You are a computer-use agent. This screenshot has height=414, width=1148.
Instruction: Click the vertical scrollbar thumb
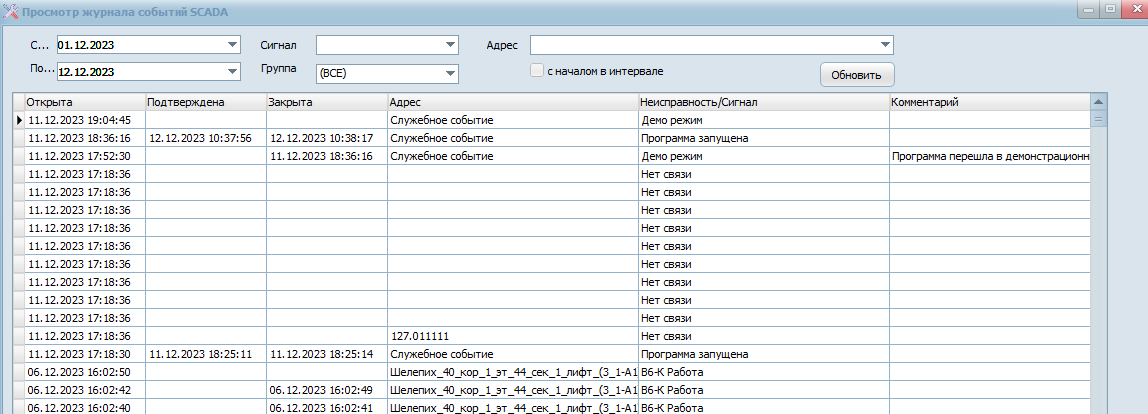tap(1097, 119)
